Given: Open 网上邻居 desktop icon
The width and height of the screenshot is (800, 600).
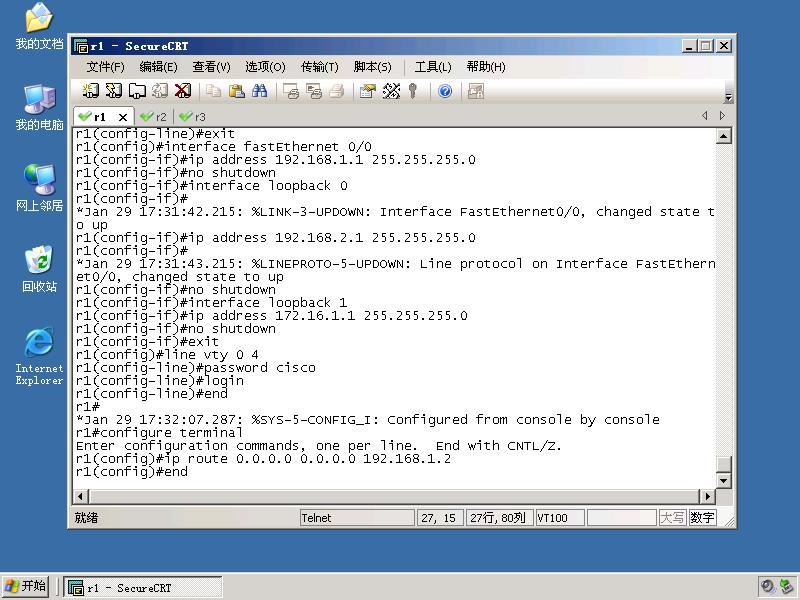Looking at the screenshot, I should pos(39,188).
